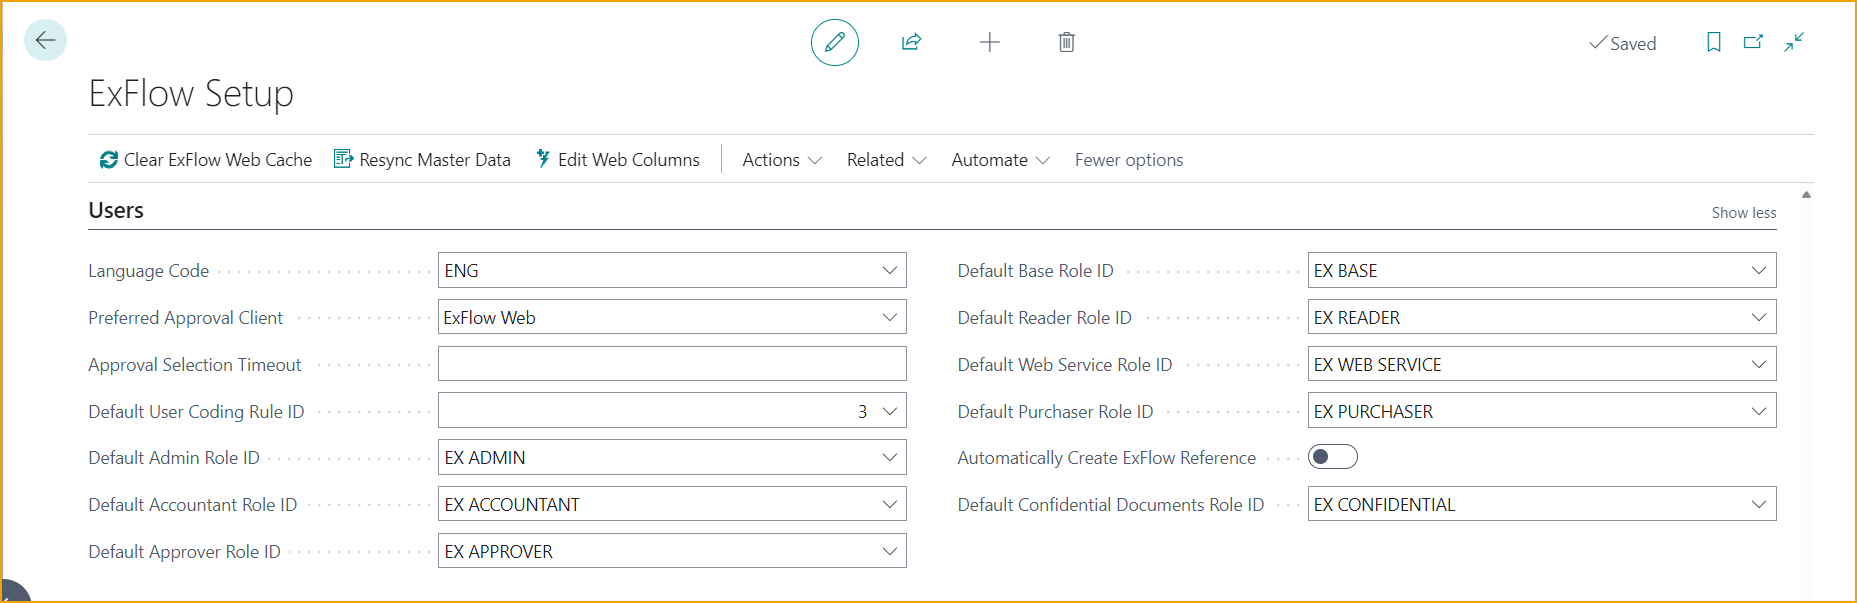Open the Related menu
Viewport: 1857px width, 603px height.
pyautogui.click(x=886, y=160)
